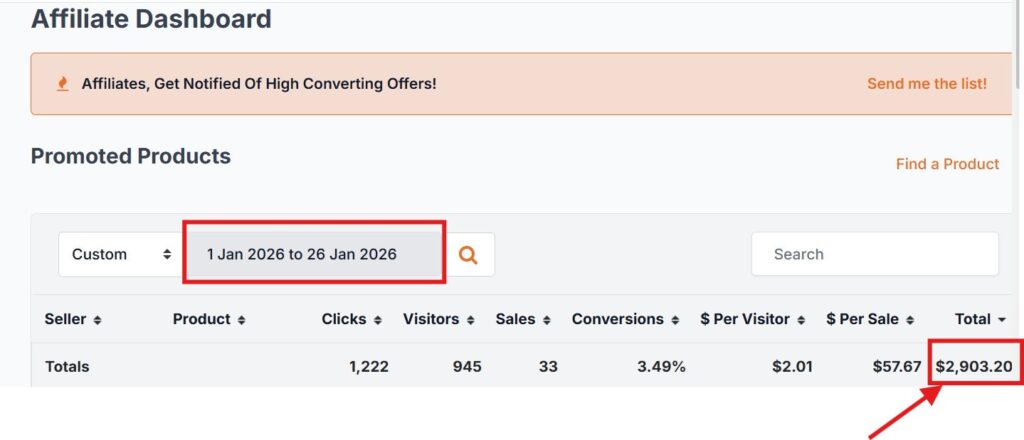Sort by Conversions column arrows
Screen dimensions: 1024x440
pos(674,320)
